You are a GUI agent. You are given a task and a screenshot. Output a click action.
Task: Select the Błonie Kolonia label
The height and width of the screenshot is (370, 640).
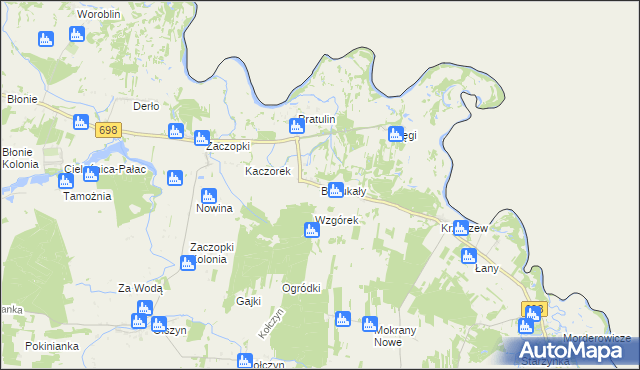(20, 158)
